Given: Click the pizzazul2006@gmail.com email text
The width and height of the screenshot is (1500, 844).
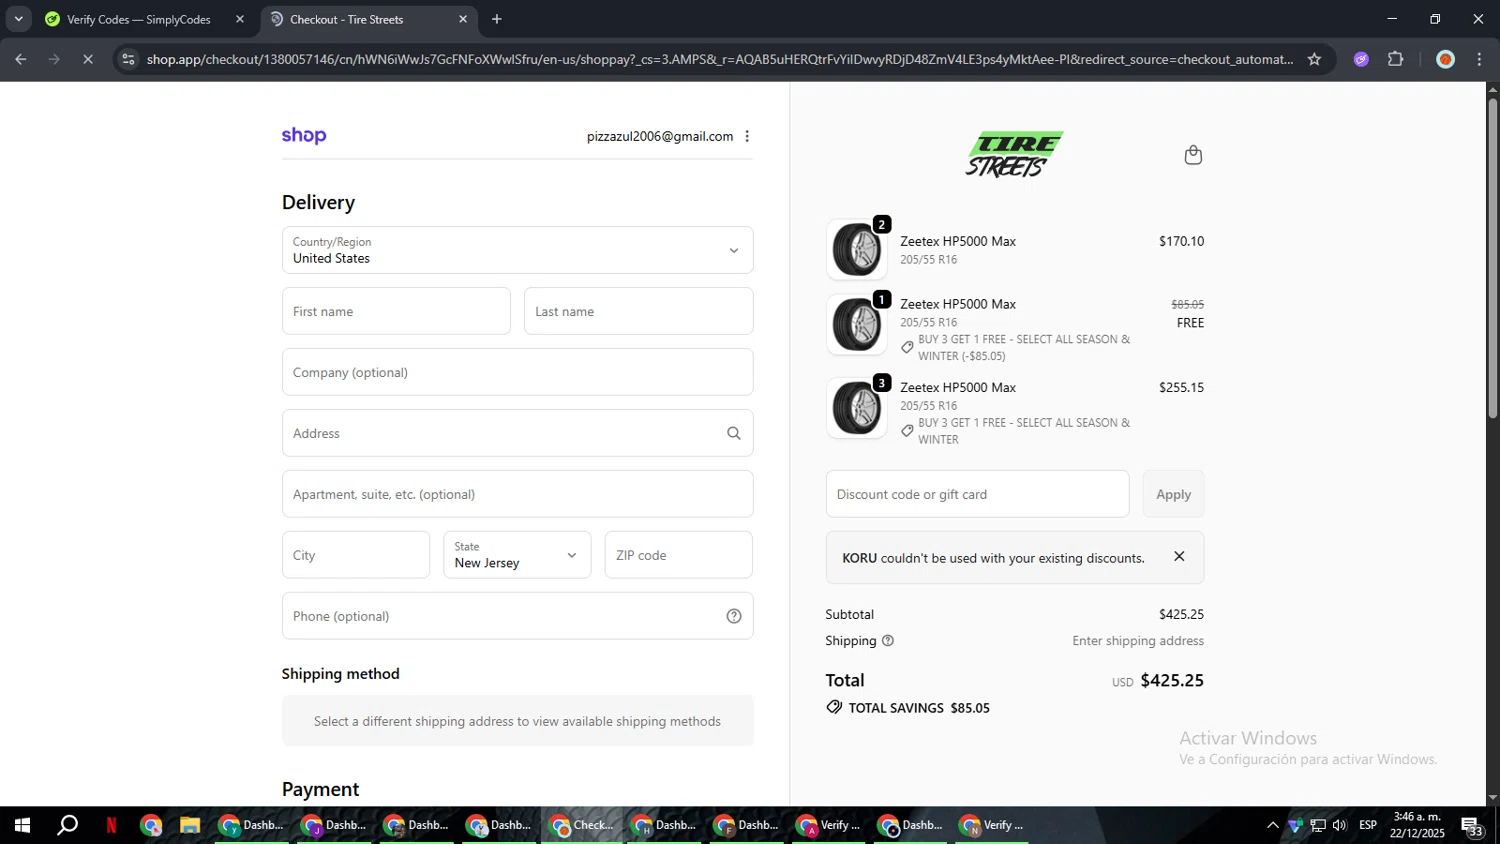Looking at the screenshot, I should click(x=660, y=136).
